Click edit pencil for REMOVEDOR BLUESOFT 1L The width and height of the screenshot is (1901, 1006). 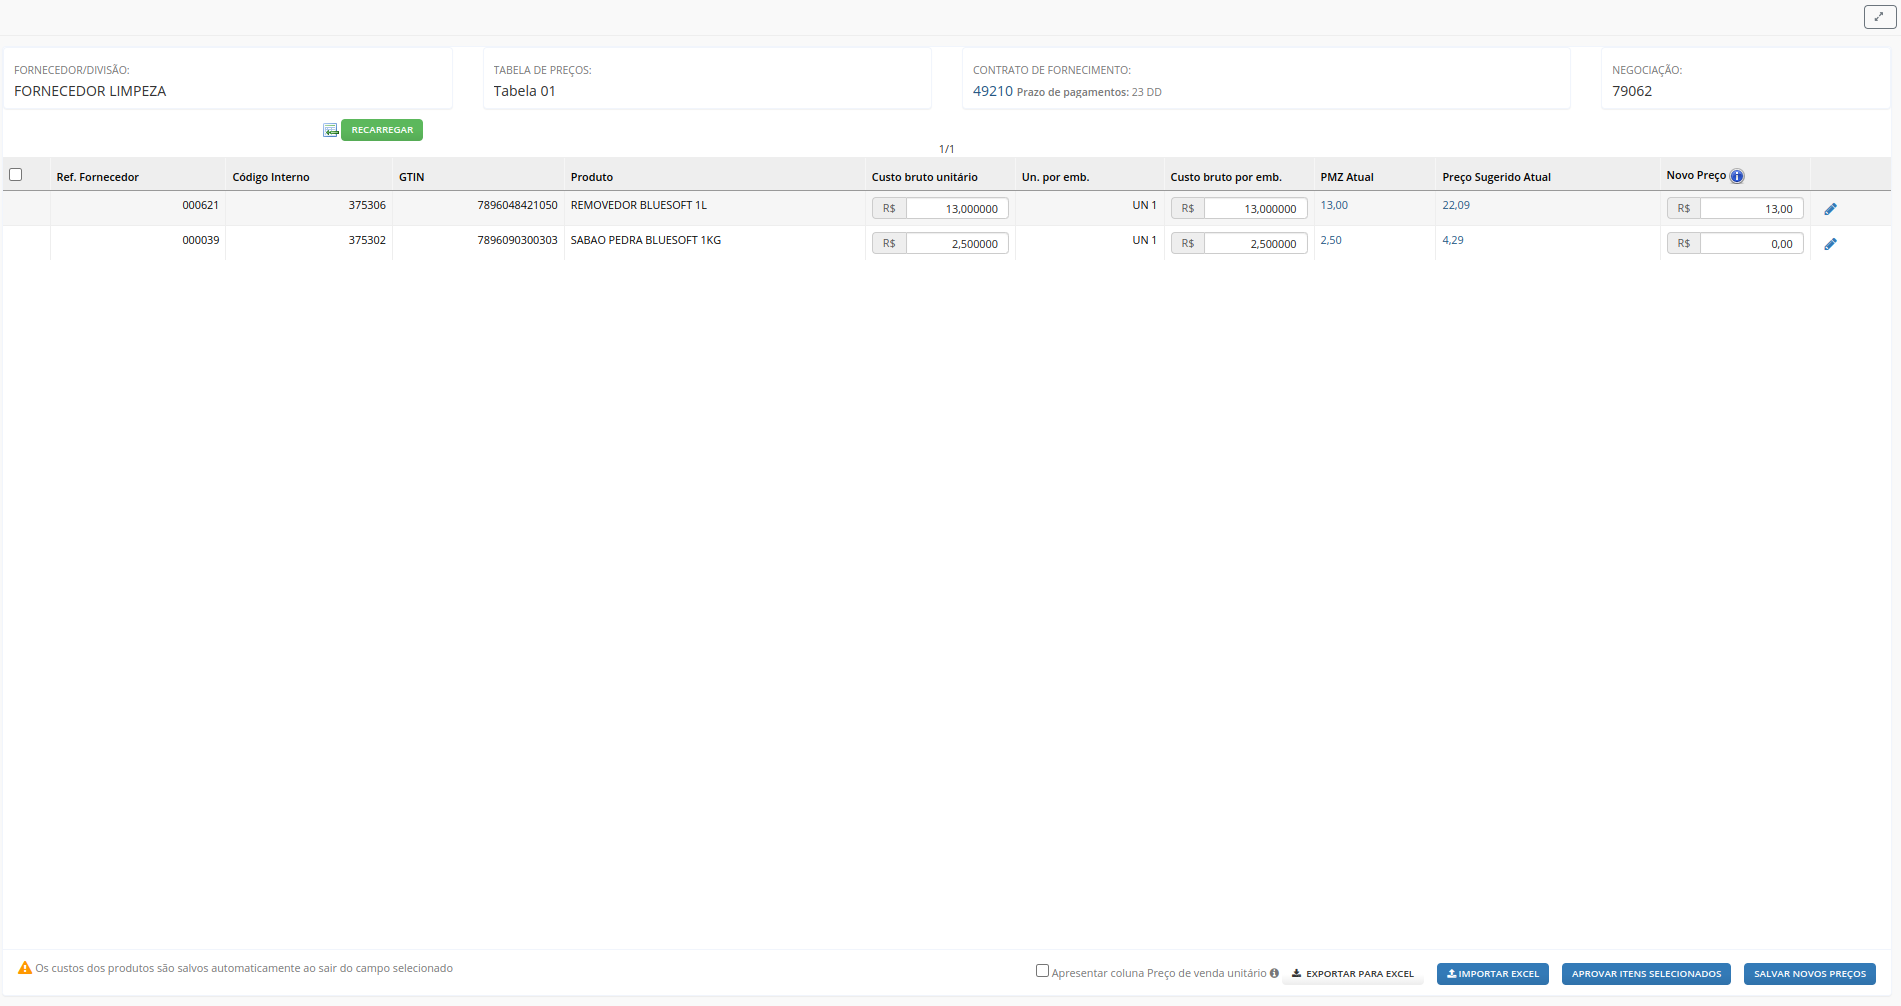(x=1830, y=209)
